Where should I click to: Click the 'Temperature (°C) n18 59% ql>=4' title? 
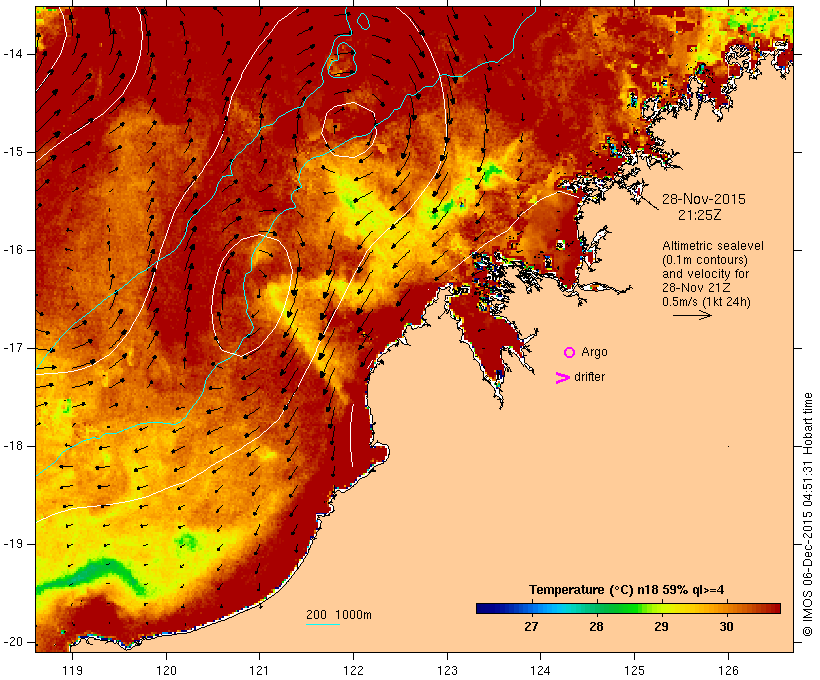(627, 590)
